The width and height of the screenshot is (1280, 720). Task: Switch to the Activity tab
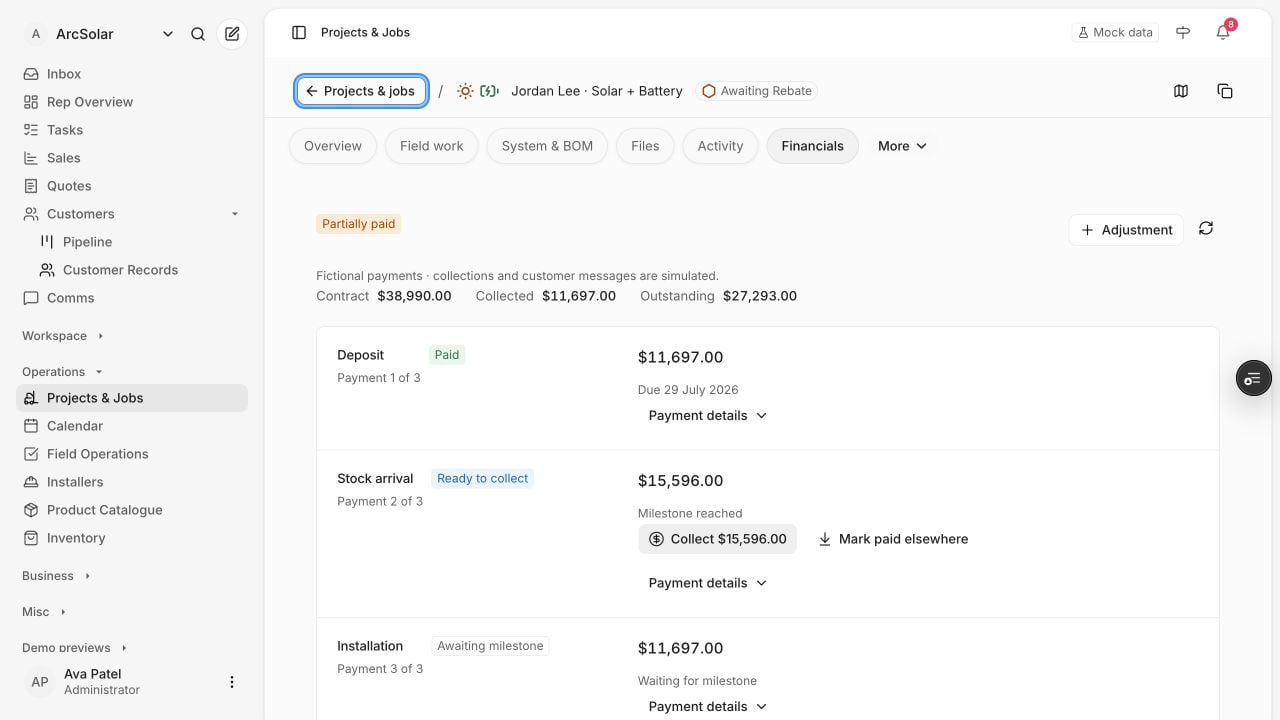pos(720,146)
